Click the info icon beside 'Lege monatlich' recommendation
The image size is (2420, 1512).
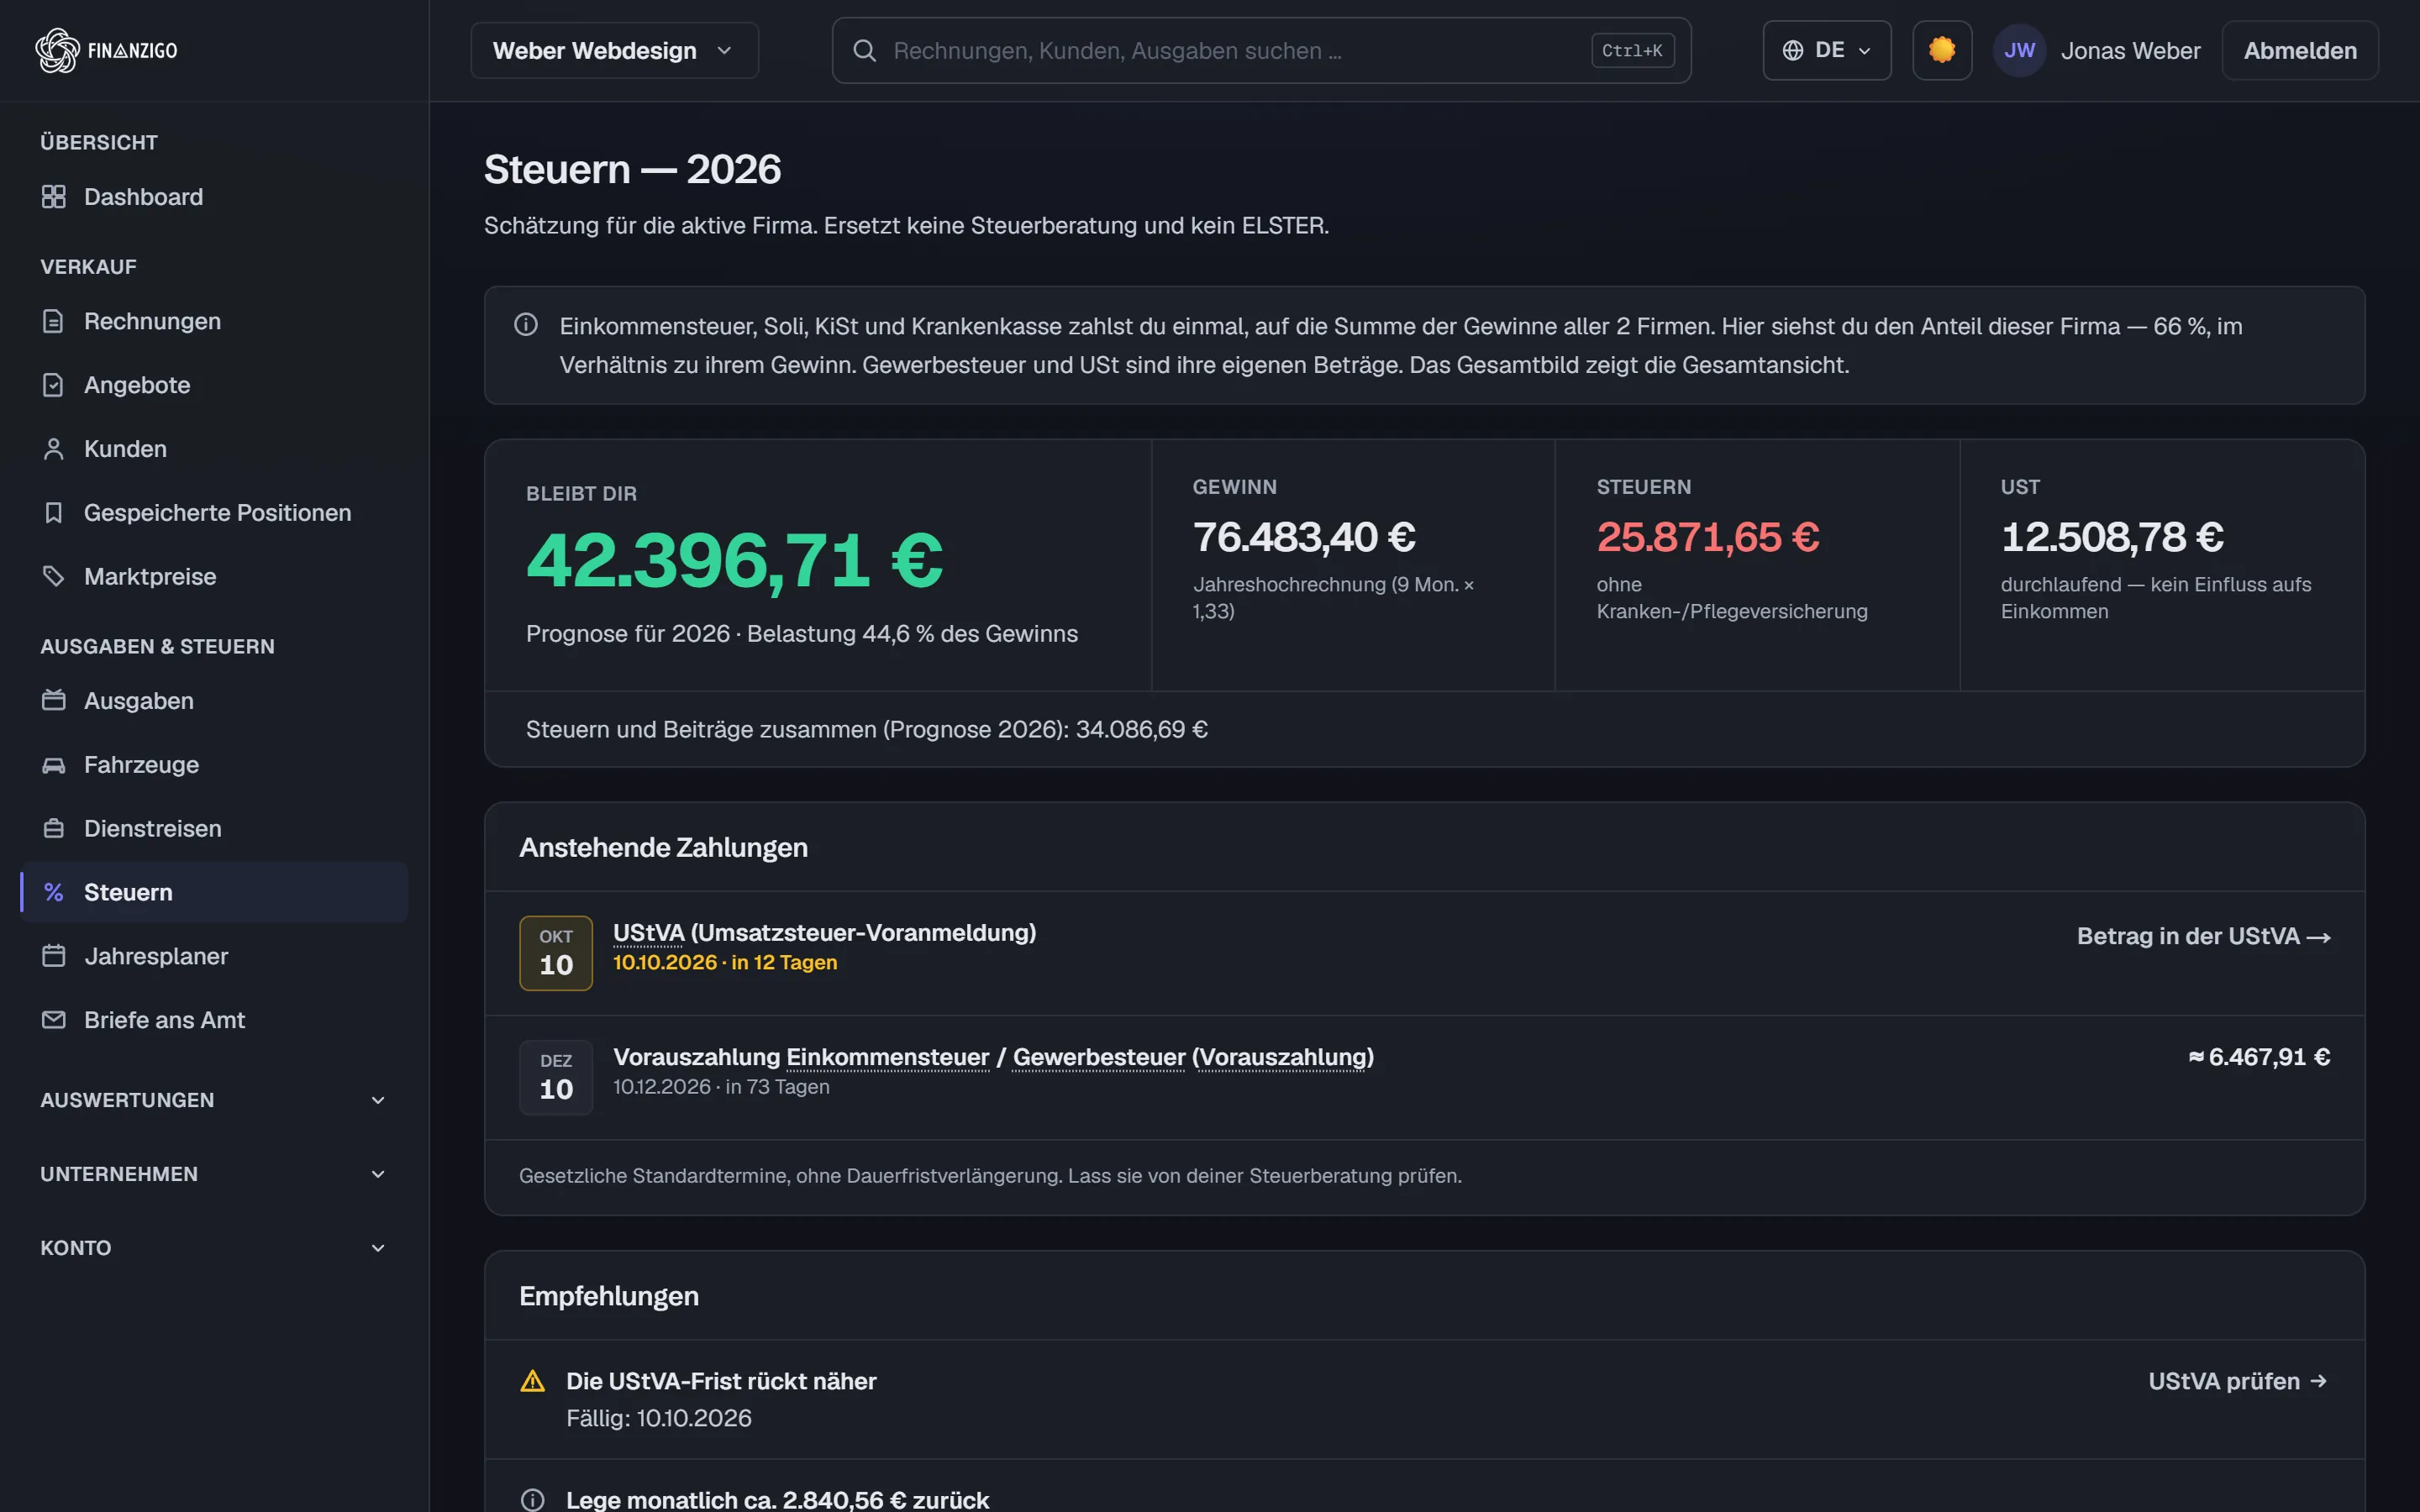click(x=533, y=1500)
